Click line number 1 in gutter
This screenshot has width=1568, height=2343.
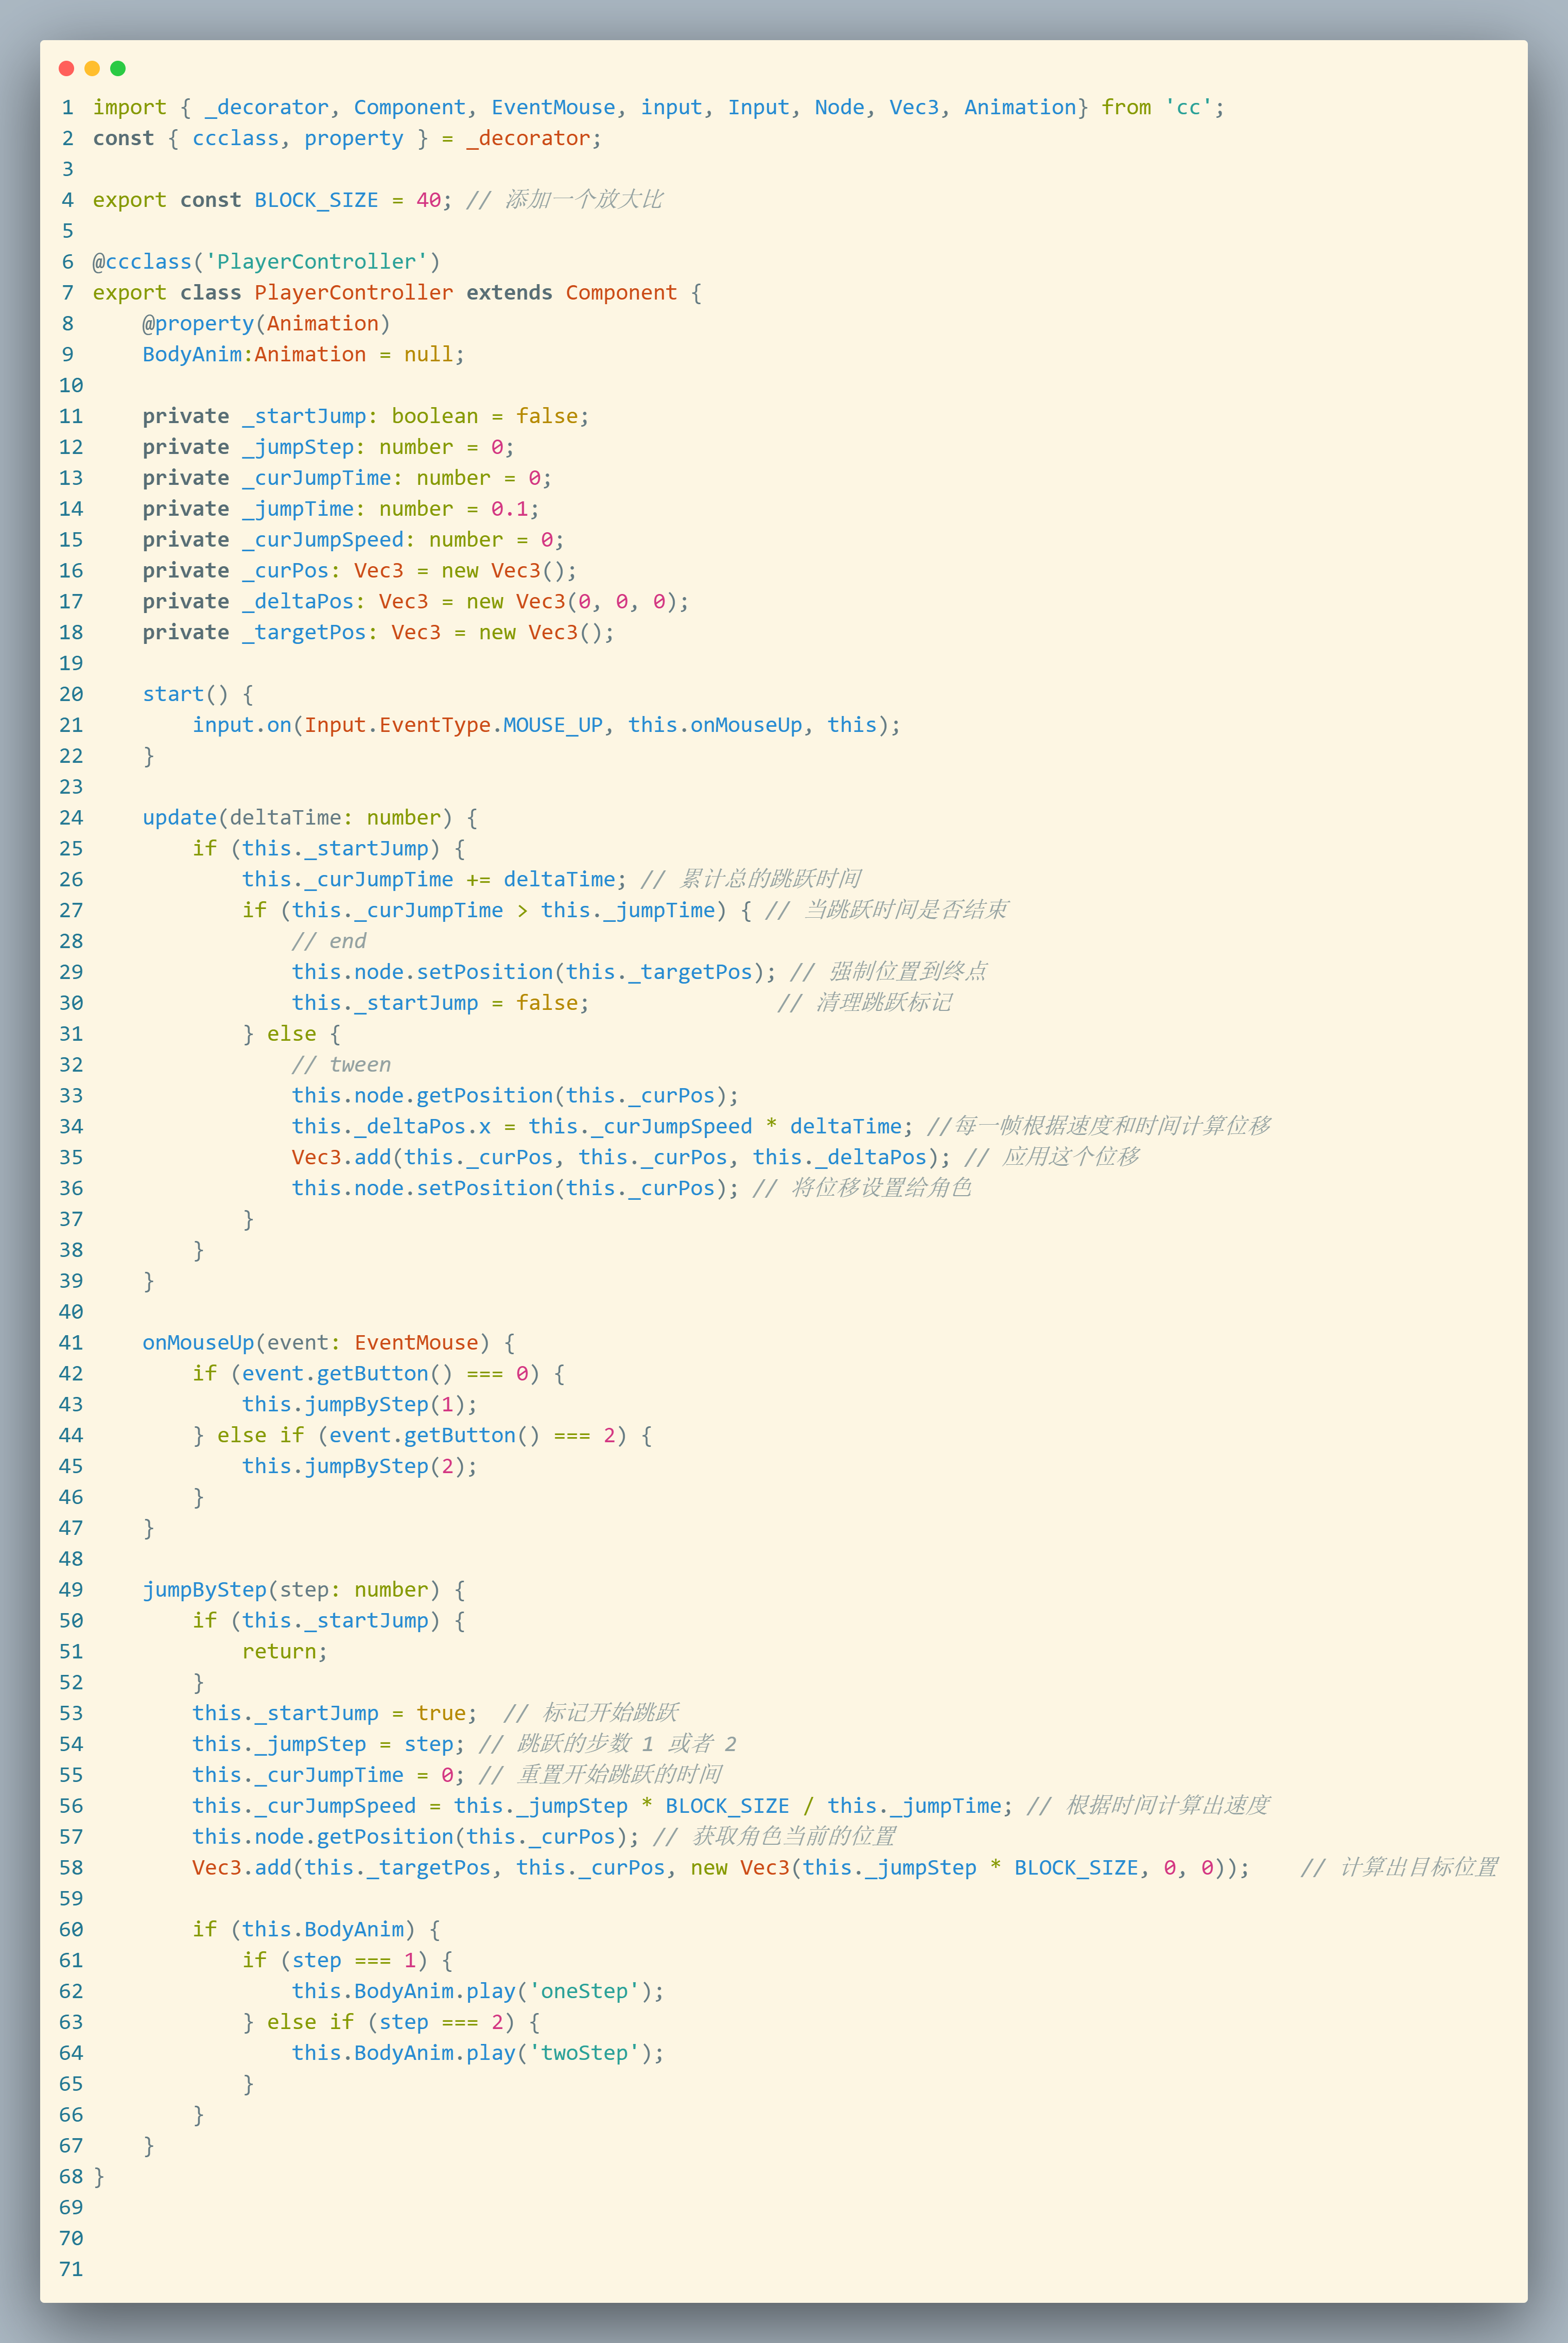(67, 107)
